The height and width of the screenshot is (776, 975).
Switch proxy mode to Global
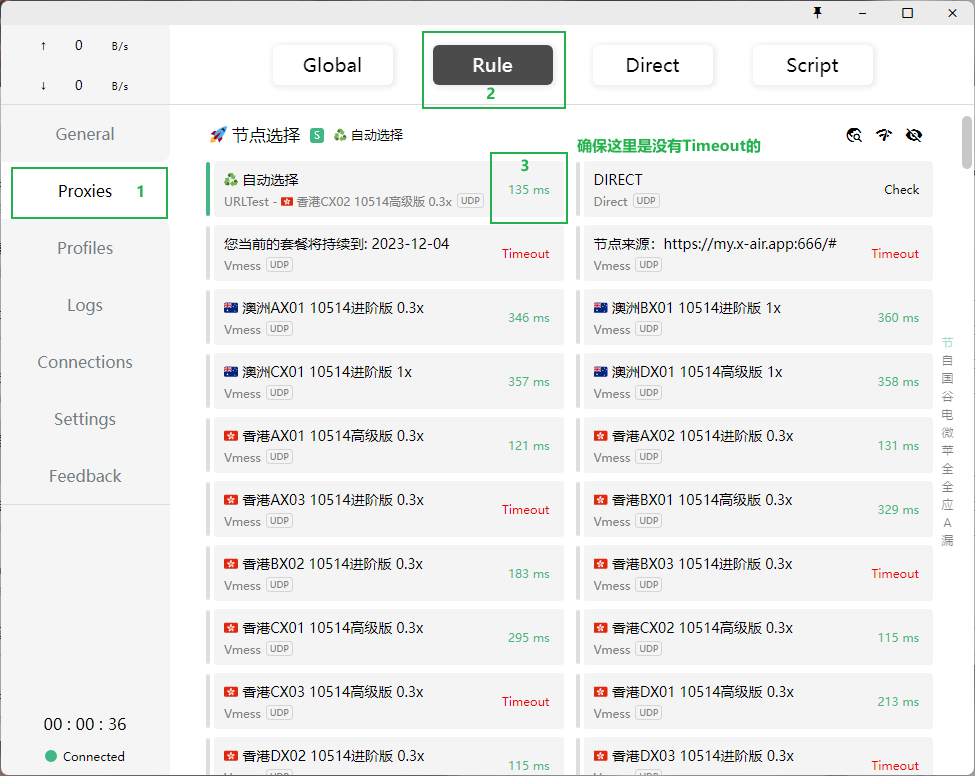click(x=332, y=65)
